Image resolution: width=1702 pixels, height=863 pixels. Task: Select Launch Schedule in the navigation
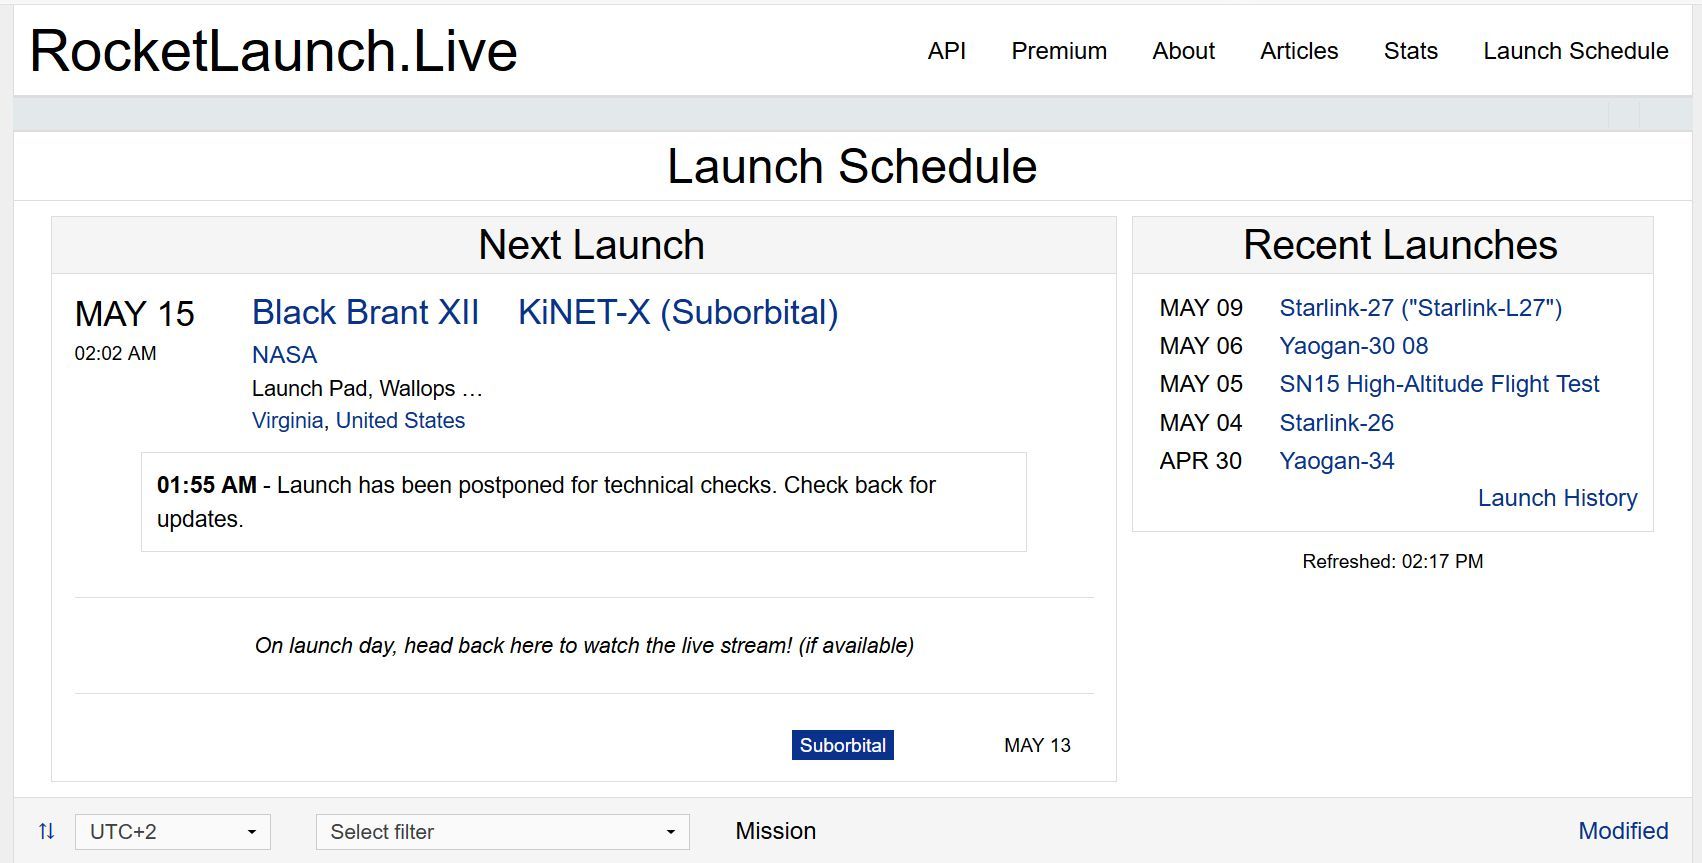click(x=1575, y=51)
